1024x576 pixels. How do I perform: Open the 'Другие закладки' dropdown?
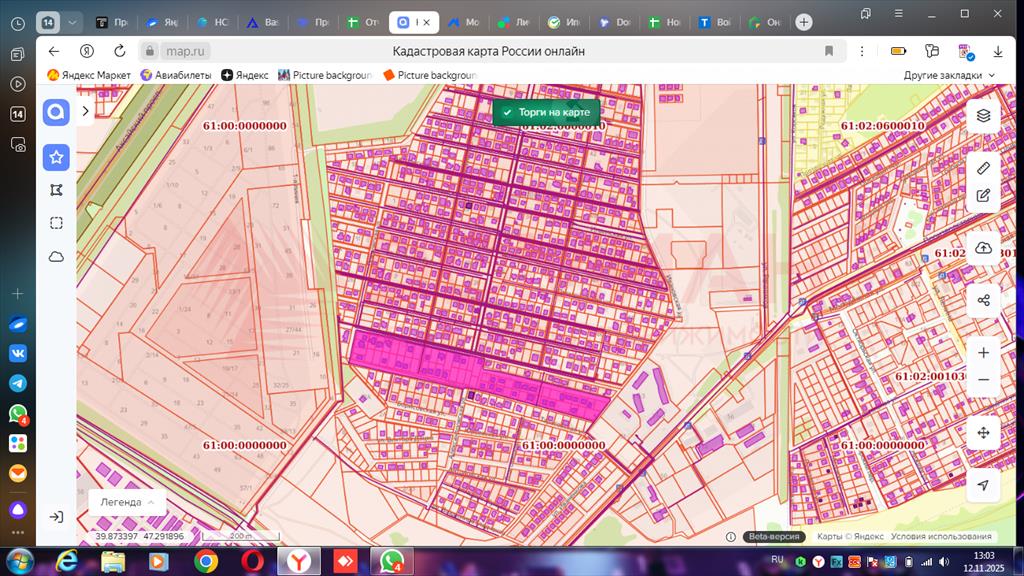click(949, 75)
